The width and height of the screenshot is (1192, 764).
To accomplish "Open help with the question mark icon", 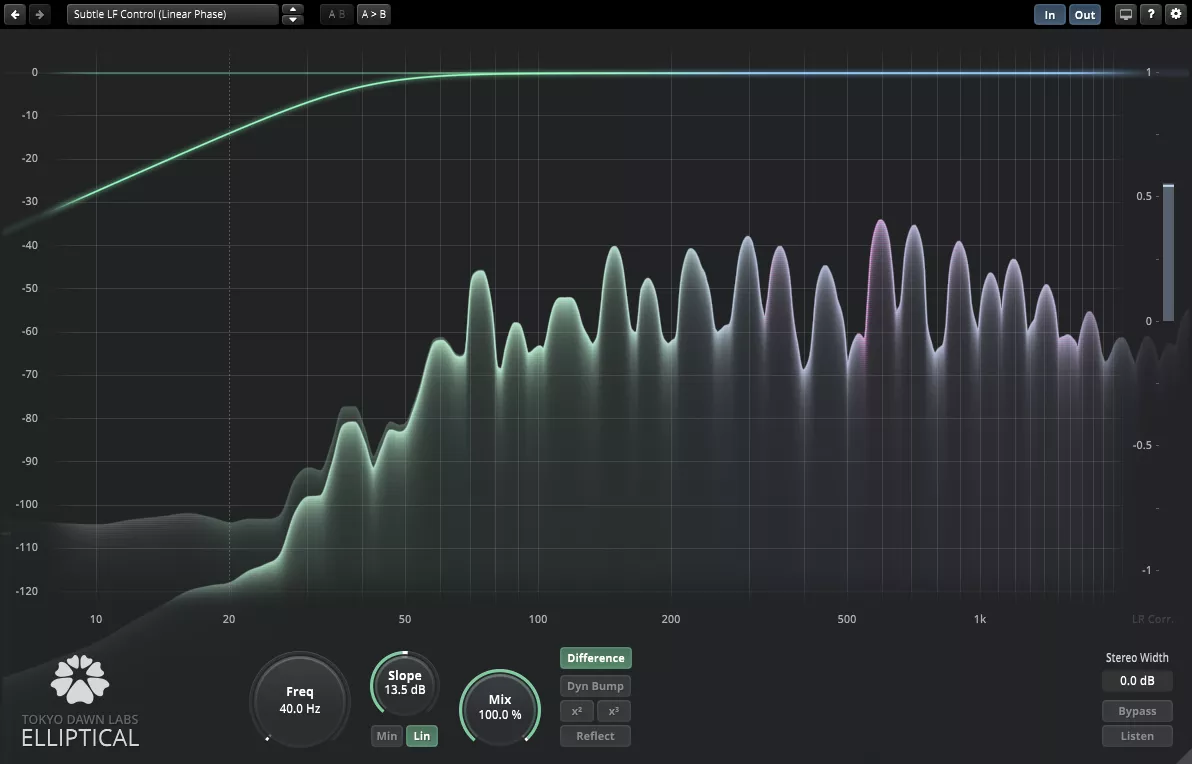I will click(x=1151, y=15).
